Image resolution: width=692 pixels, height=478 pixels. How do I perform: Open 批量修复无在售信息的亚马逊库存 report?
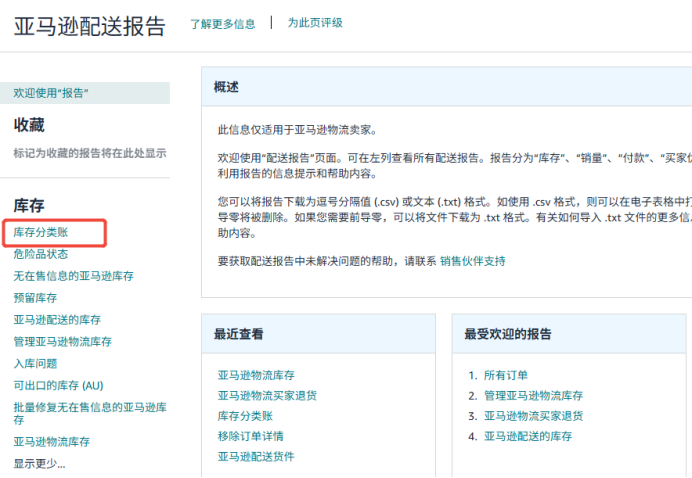tap(90, 413)
